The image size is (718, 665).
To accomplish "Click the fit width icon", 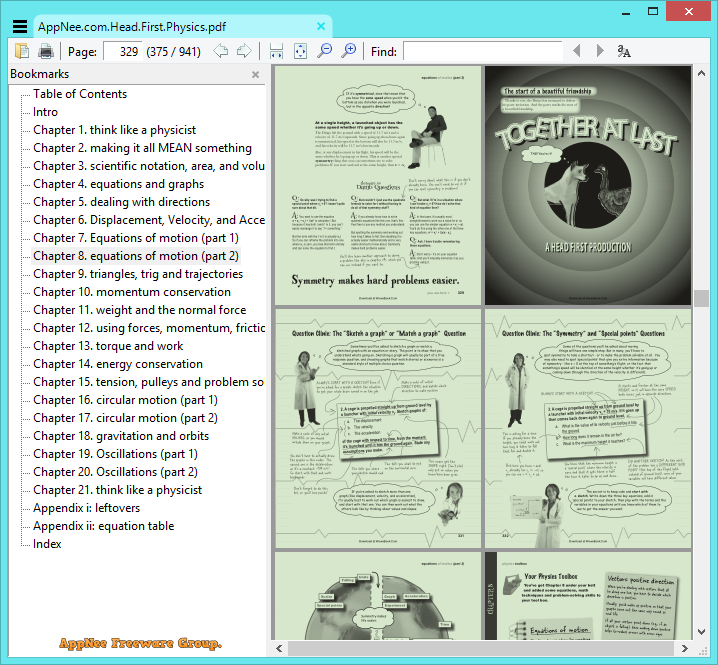I will (x=276, y=51).
